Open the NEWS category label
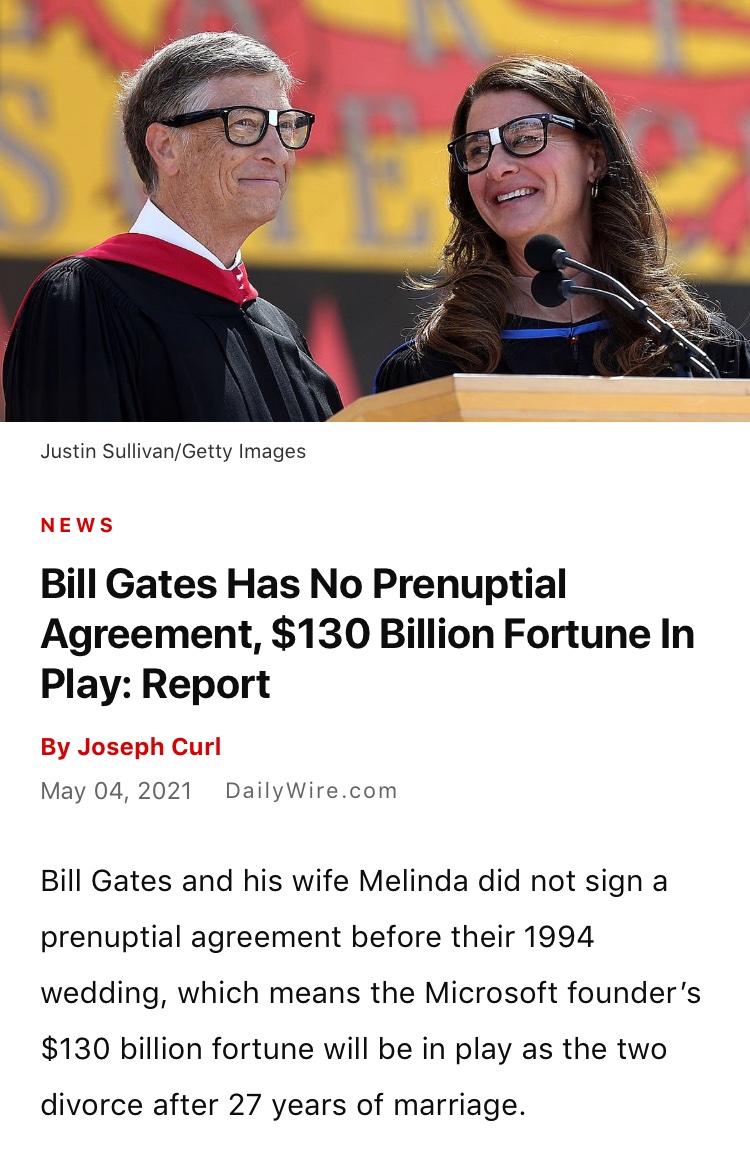Image resolution: width=750 pixels, height=1159 pixels. [77, 525]
